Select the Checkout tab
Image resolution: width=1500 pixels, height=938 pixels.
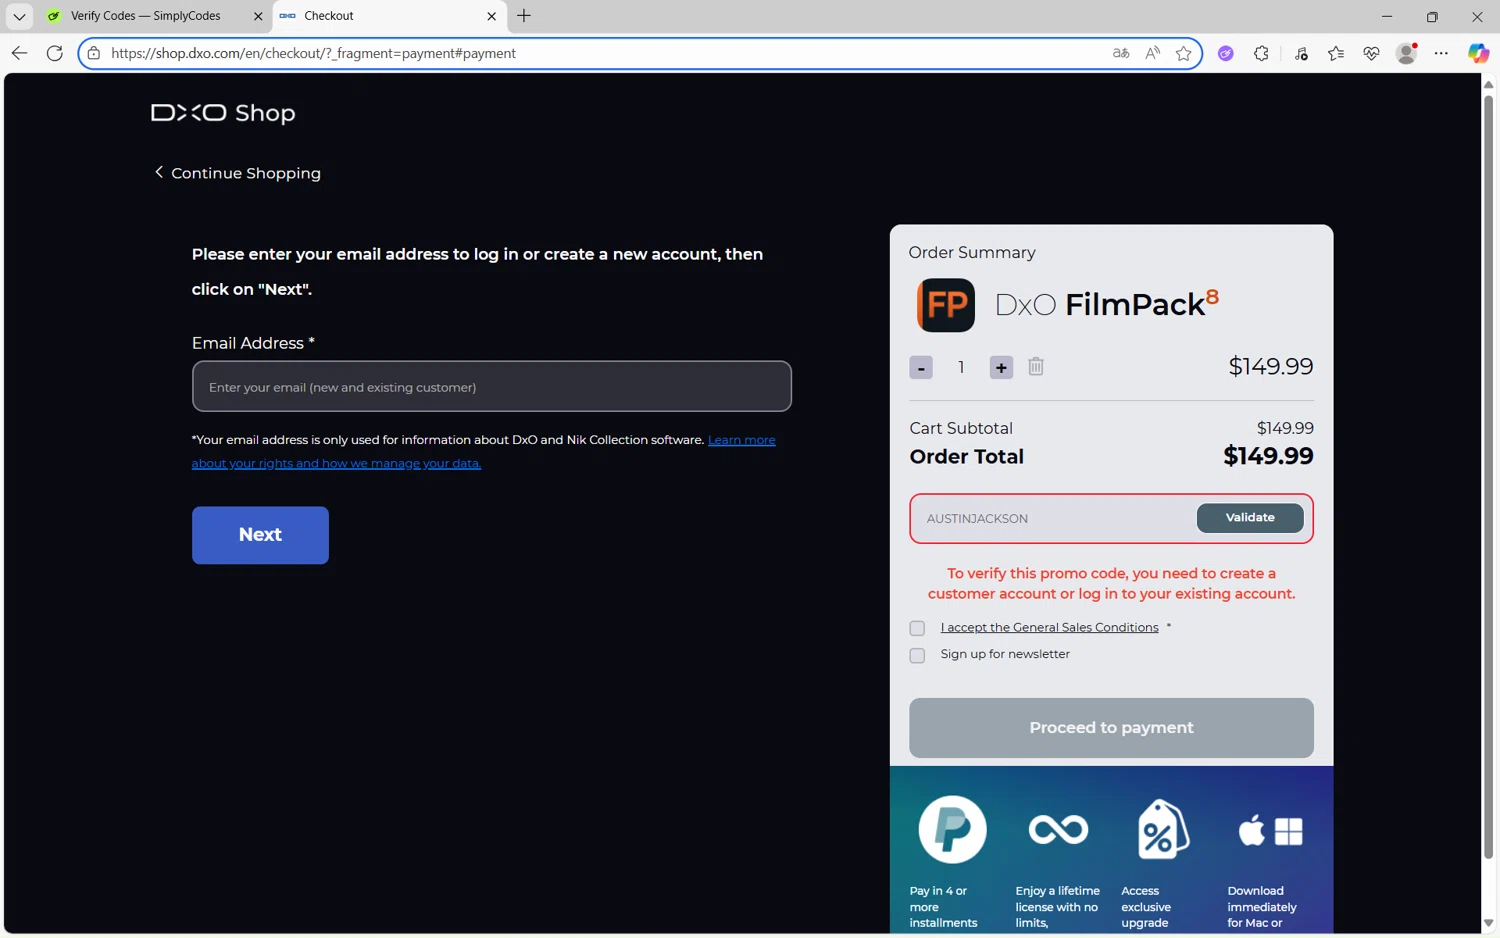380,16
